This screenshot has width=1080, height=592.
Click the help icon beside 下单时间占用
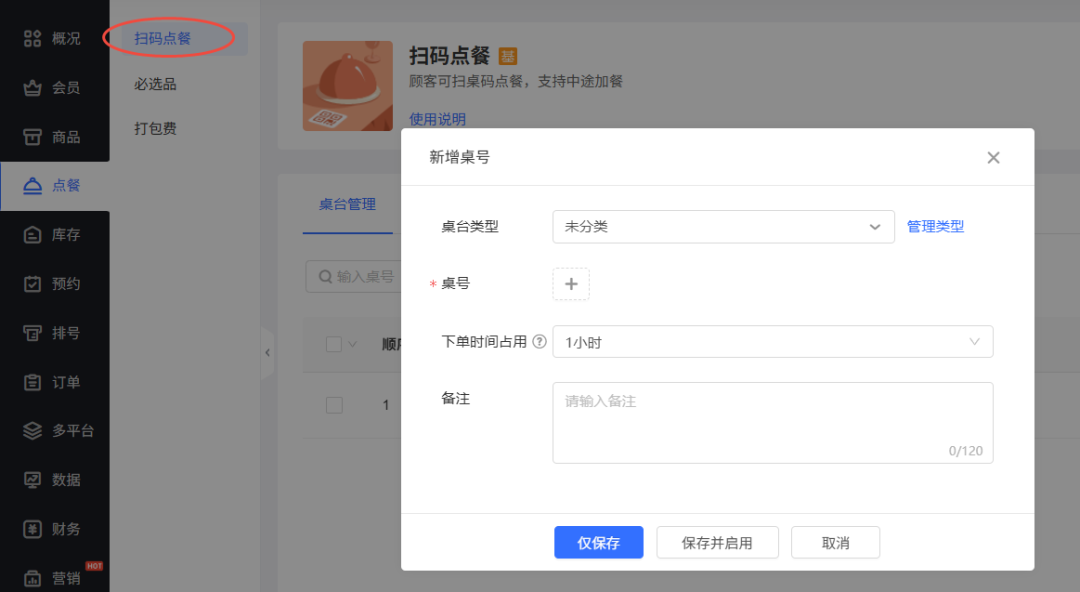click(540, 342)
